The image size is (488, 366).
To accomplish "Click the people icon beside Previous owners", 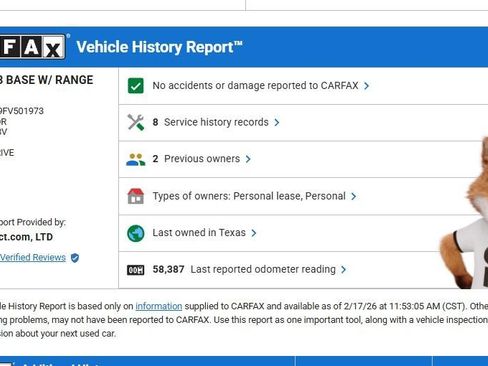I will (x=136, y=159).
